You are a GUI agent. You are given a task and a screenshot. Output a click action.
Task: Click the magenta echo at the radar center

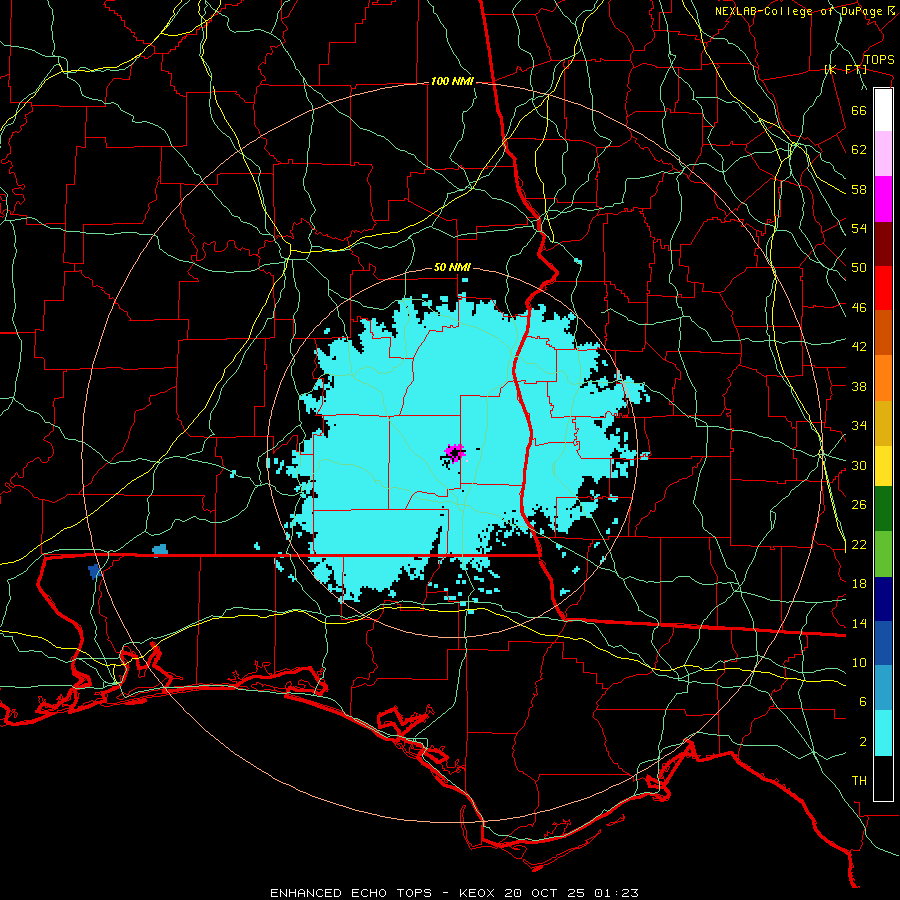tap(455, 452)
